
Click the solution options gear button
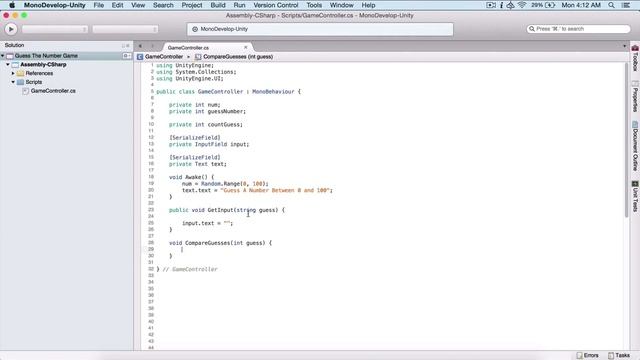127,56
